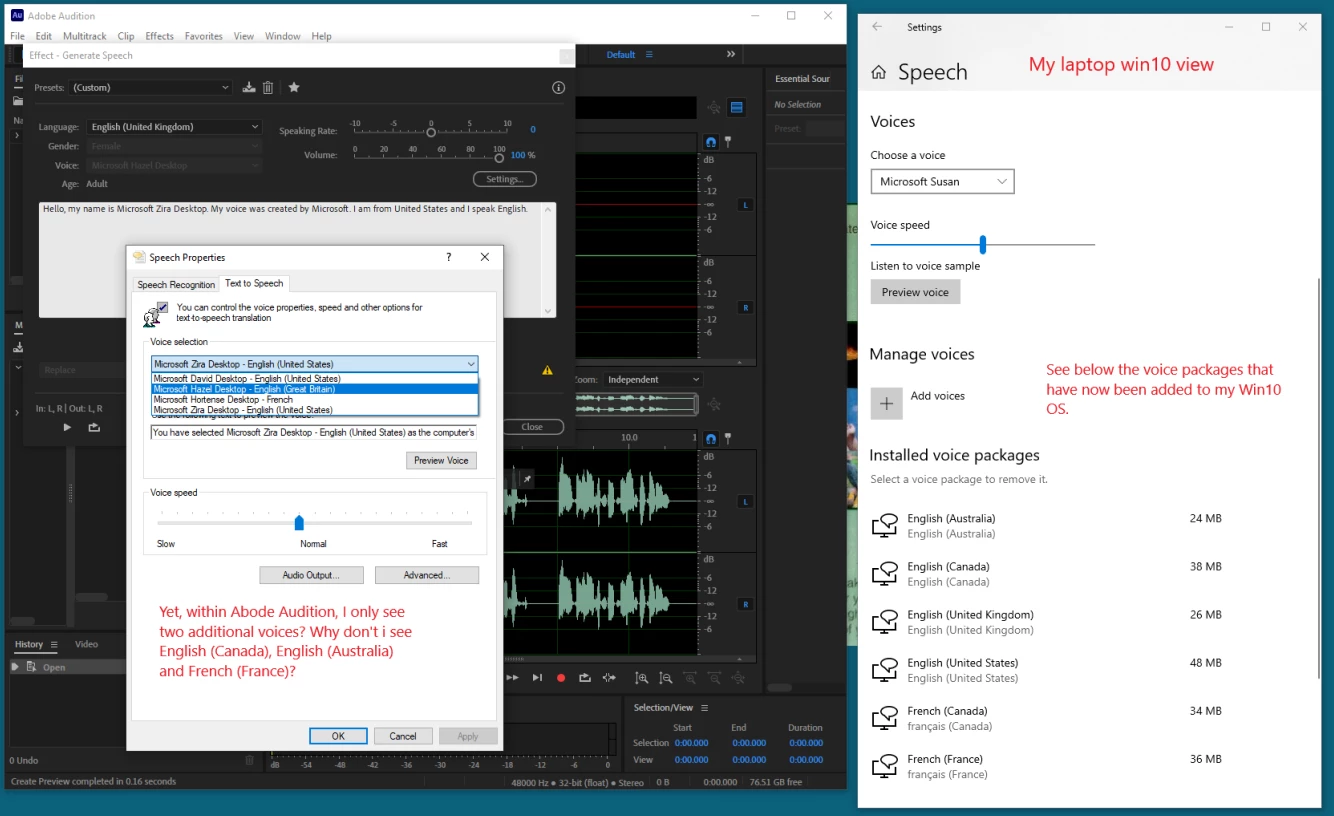Open Zoom Independent dropdown
1334x816 pixels.
[x=653, y=380]
